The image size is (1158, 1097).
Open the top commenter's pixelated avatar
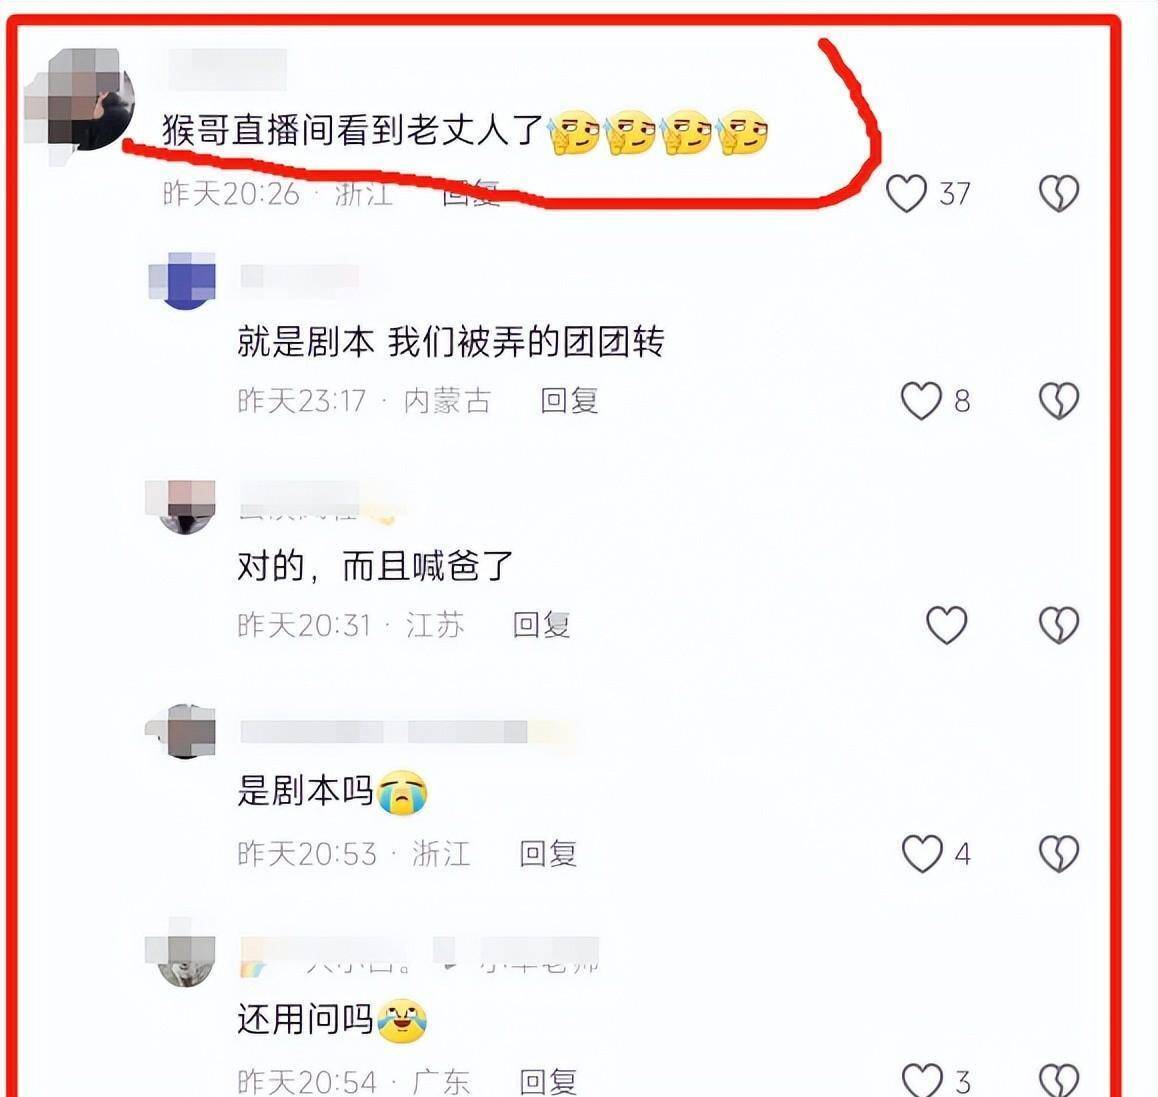pyautogui.click(x=80, y=100)
